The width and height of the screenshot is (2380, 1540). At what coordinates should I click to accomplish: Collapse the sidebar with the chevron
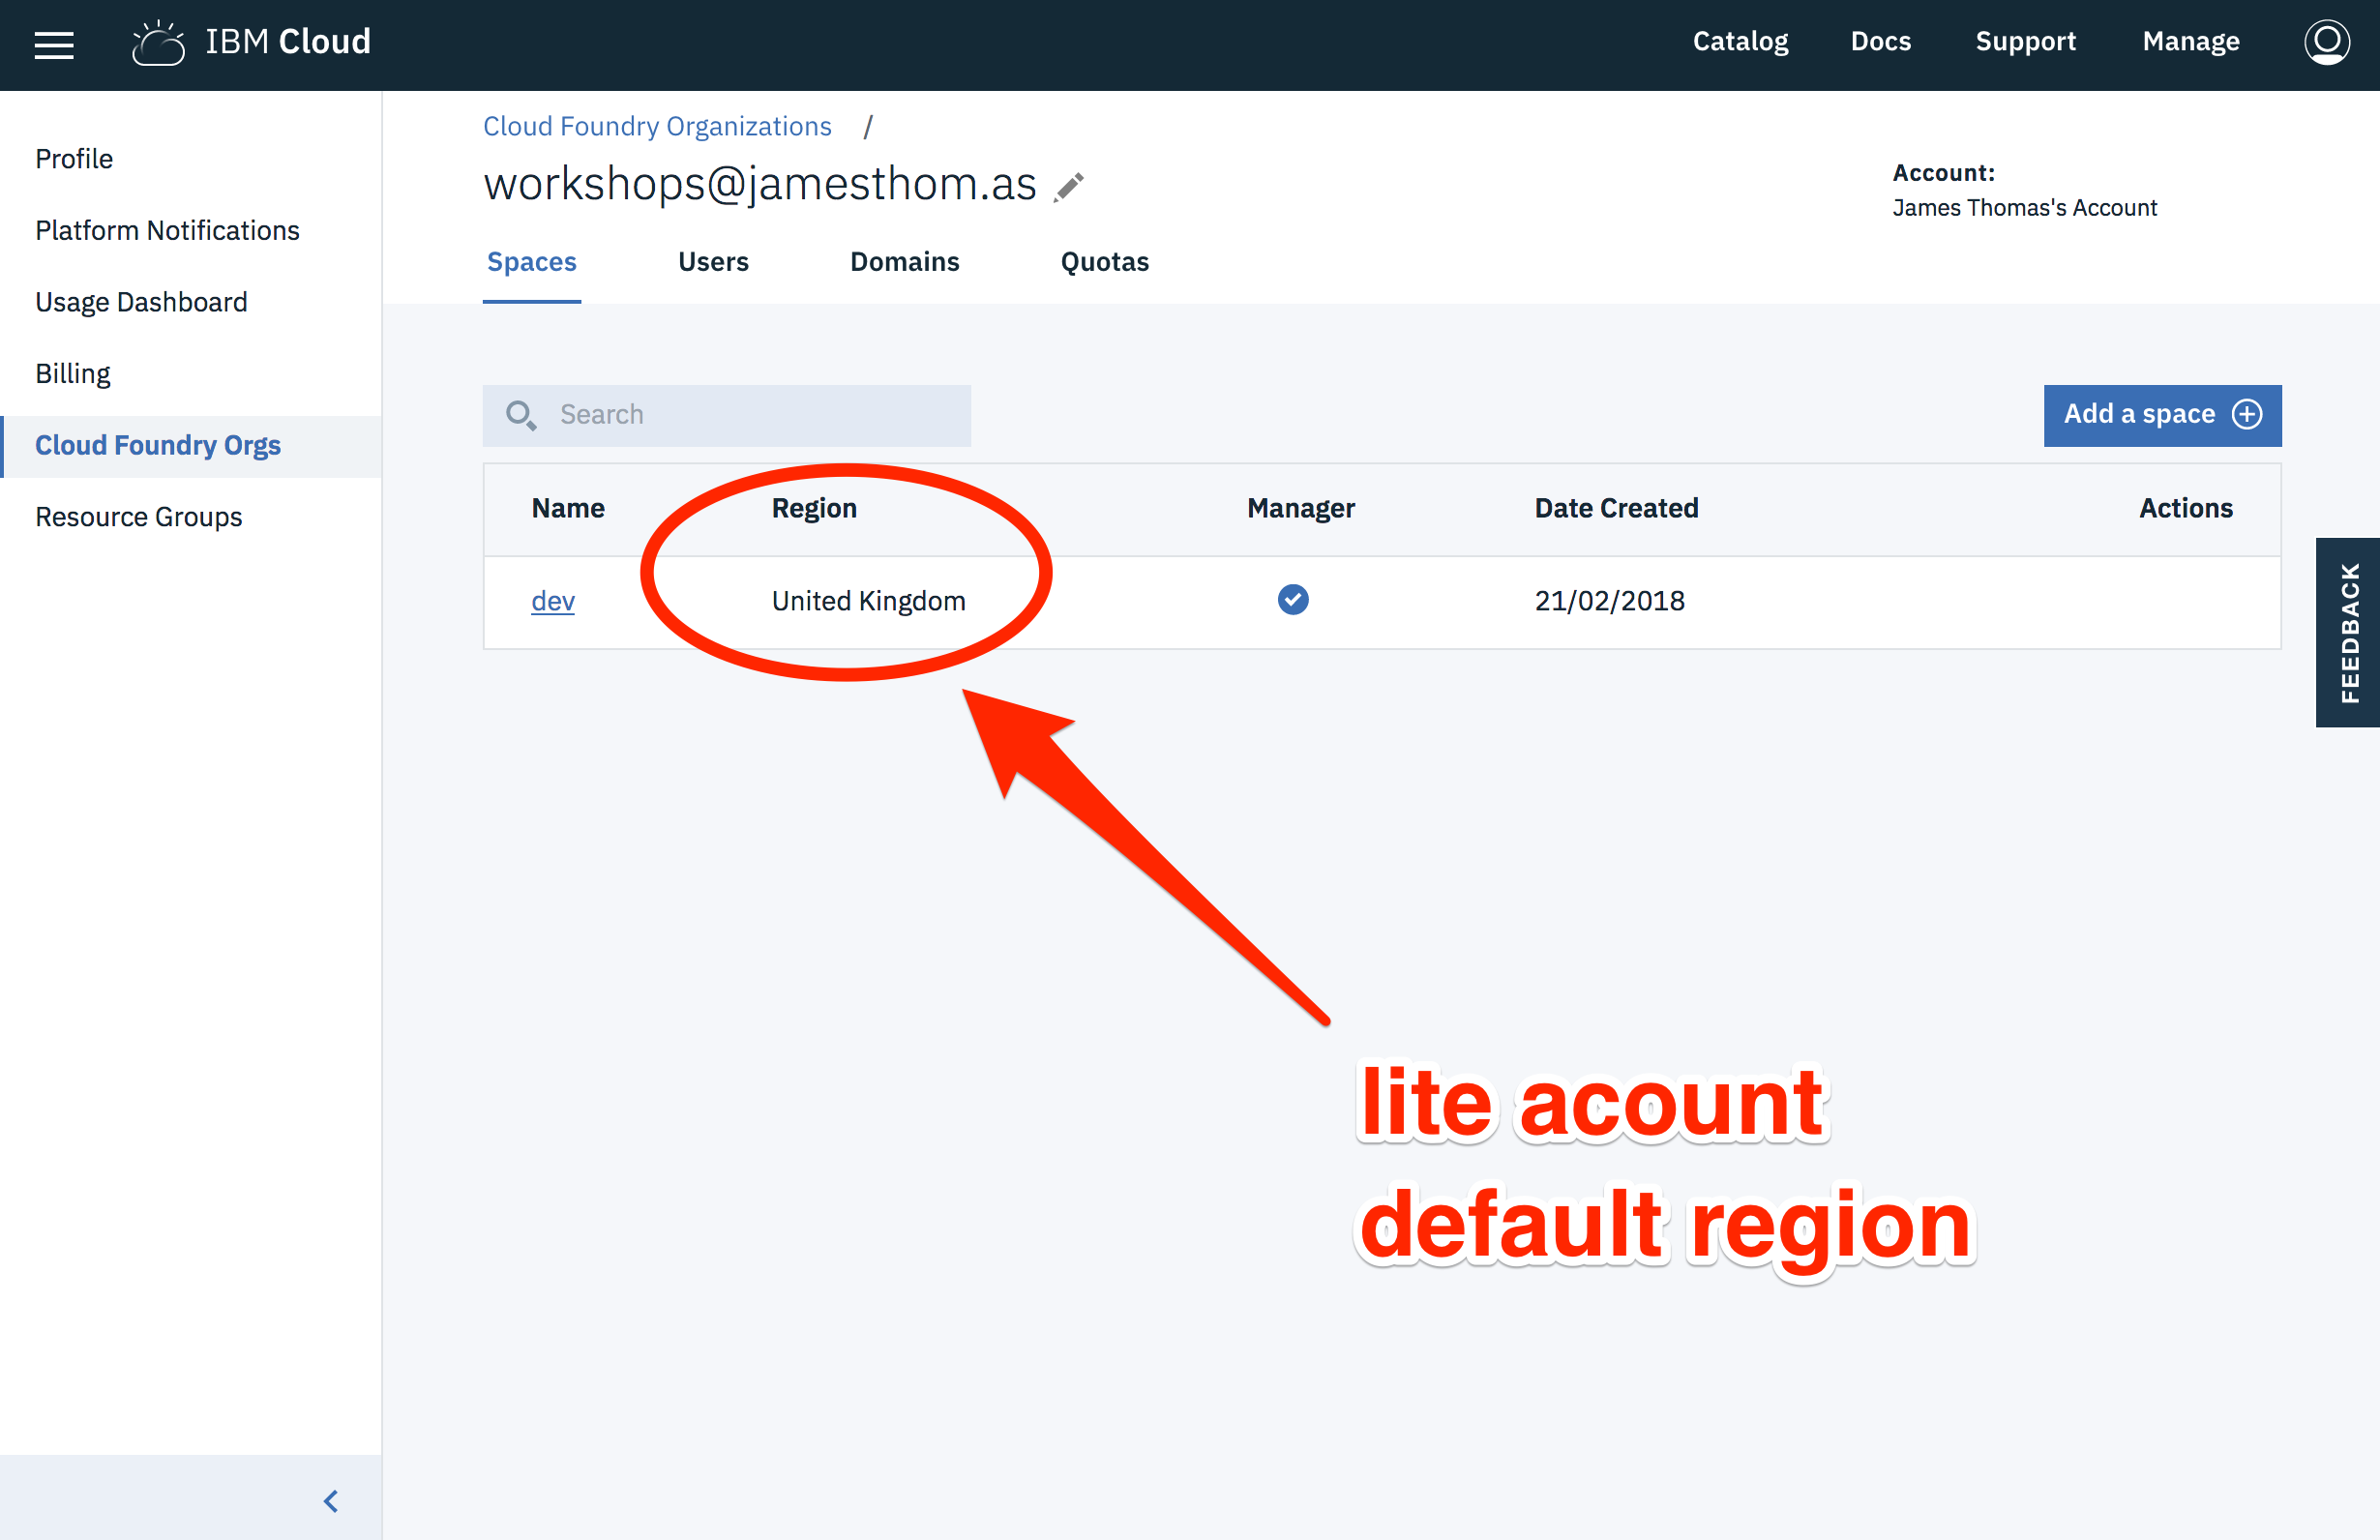click(331, 1500)
